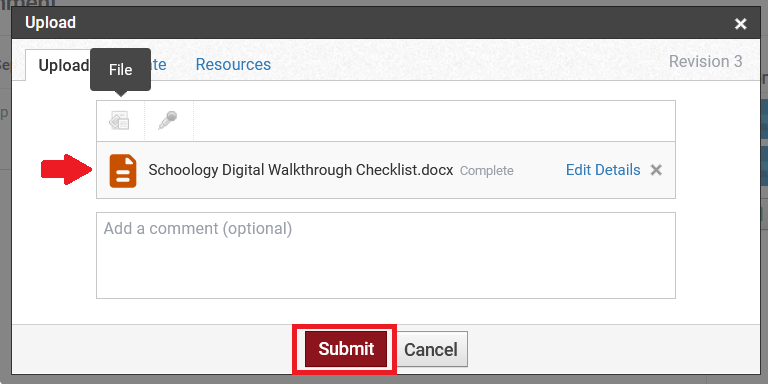Open the partially hidden Create tab
Screen dimensions: 768x384
coord(159,65)
